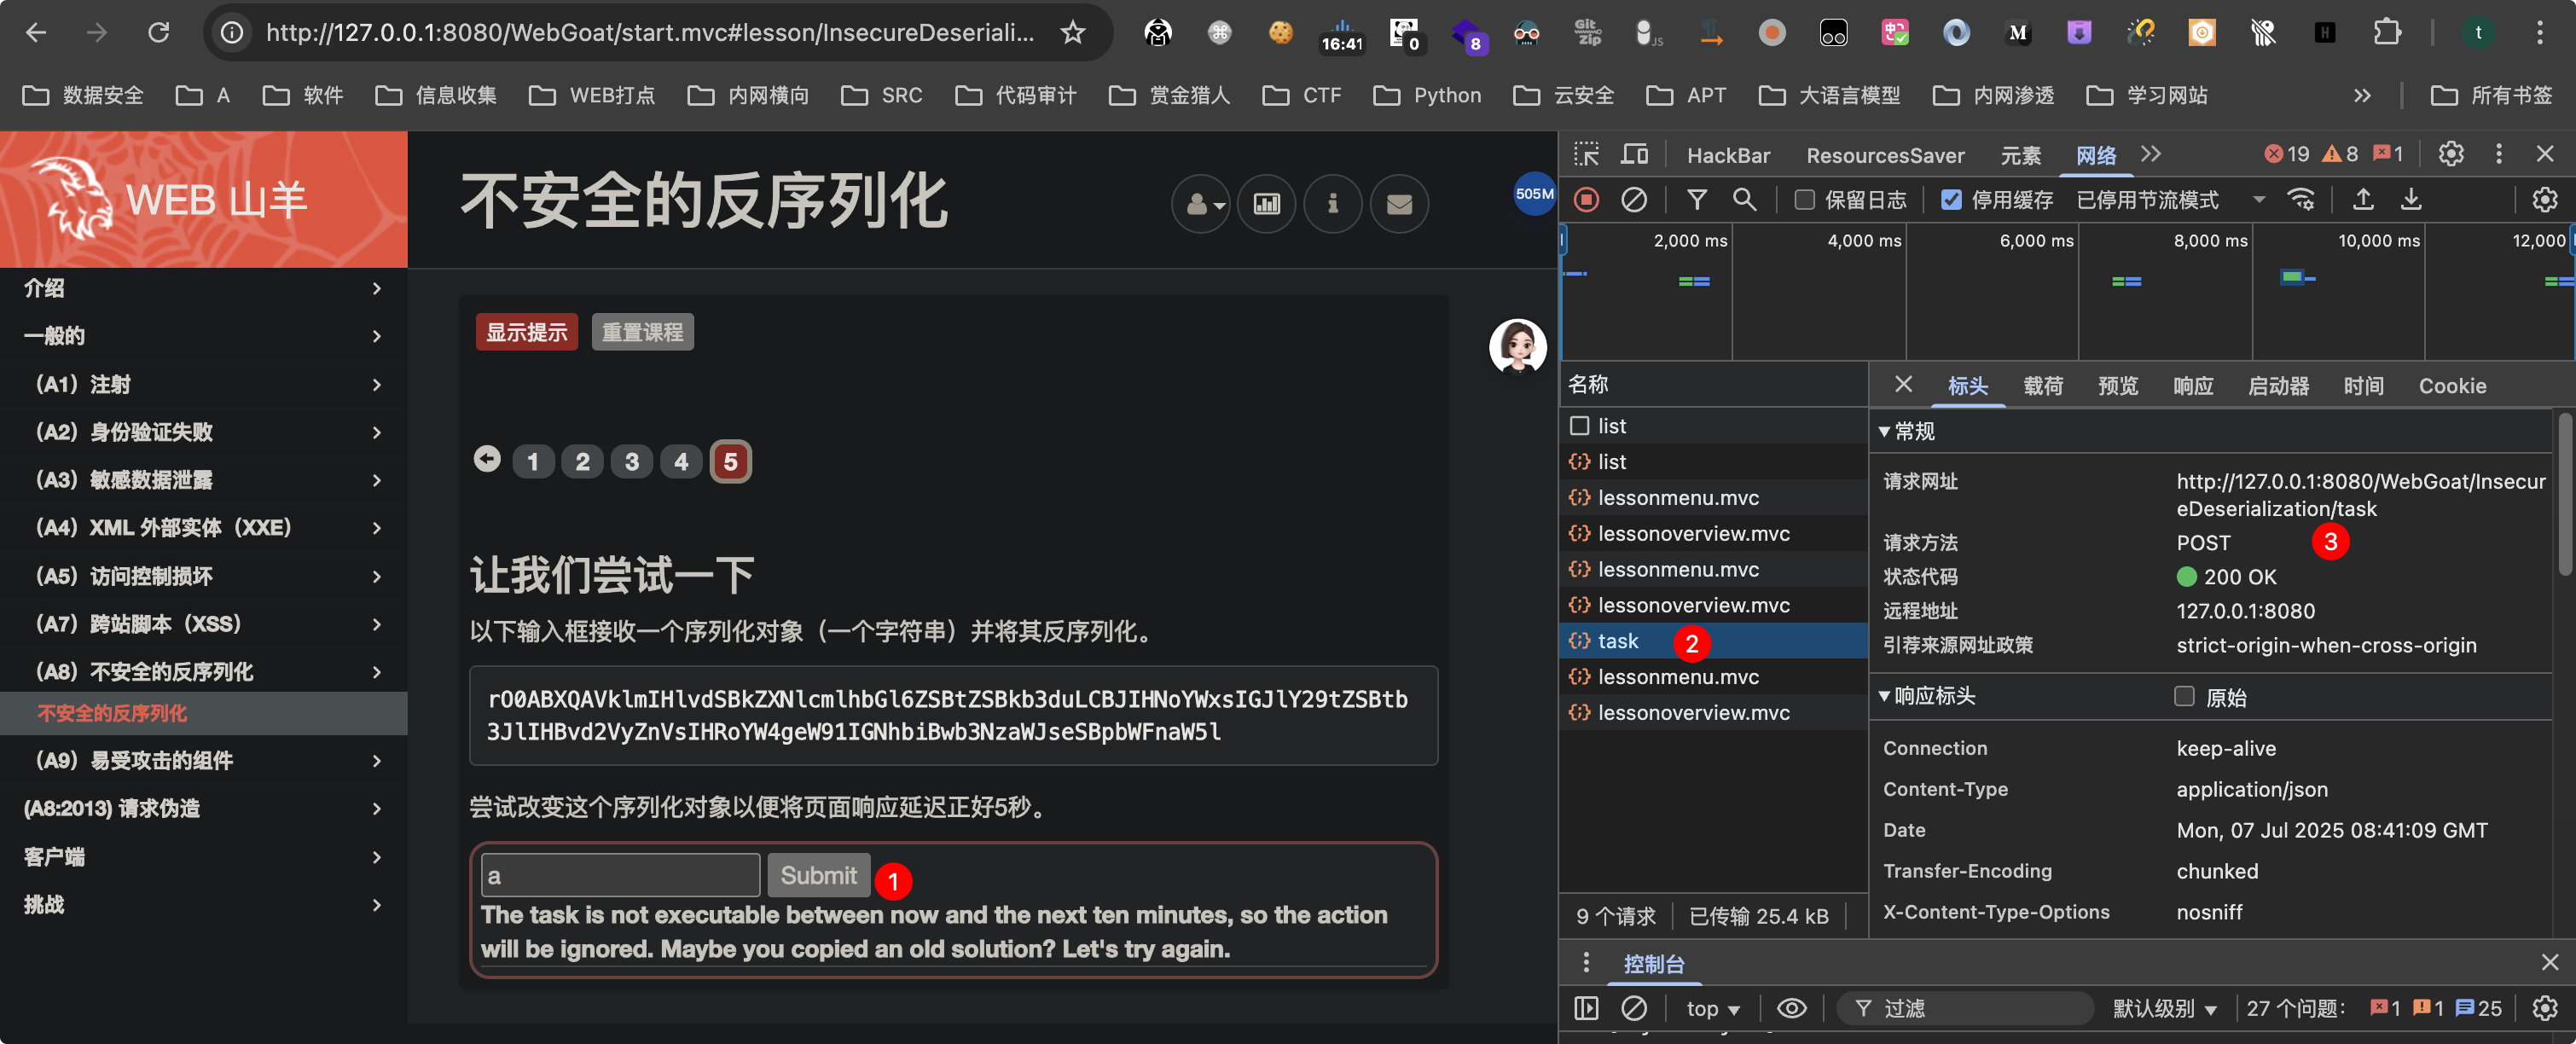
Task: Open the user profile dropdown icon
Action: (x=1201, y=204)
